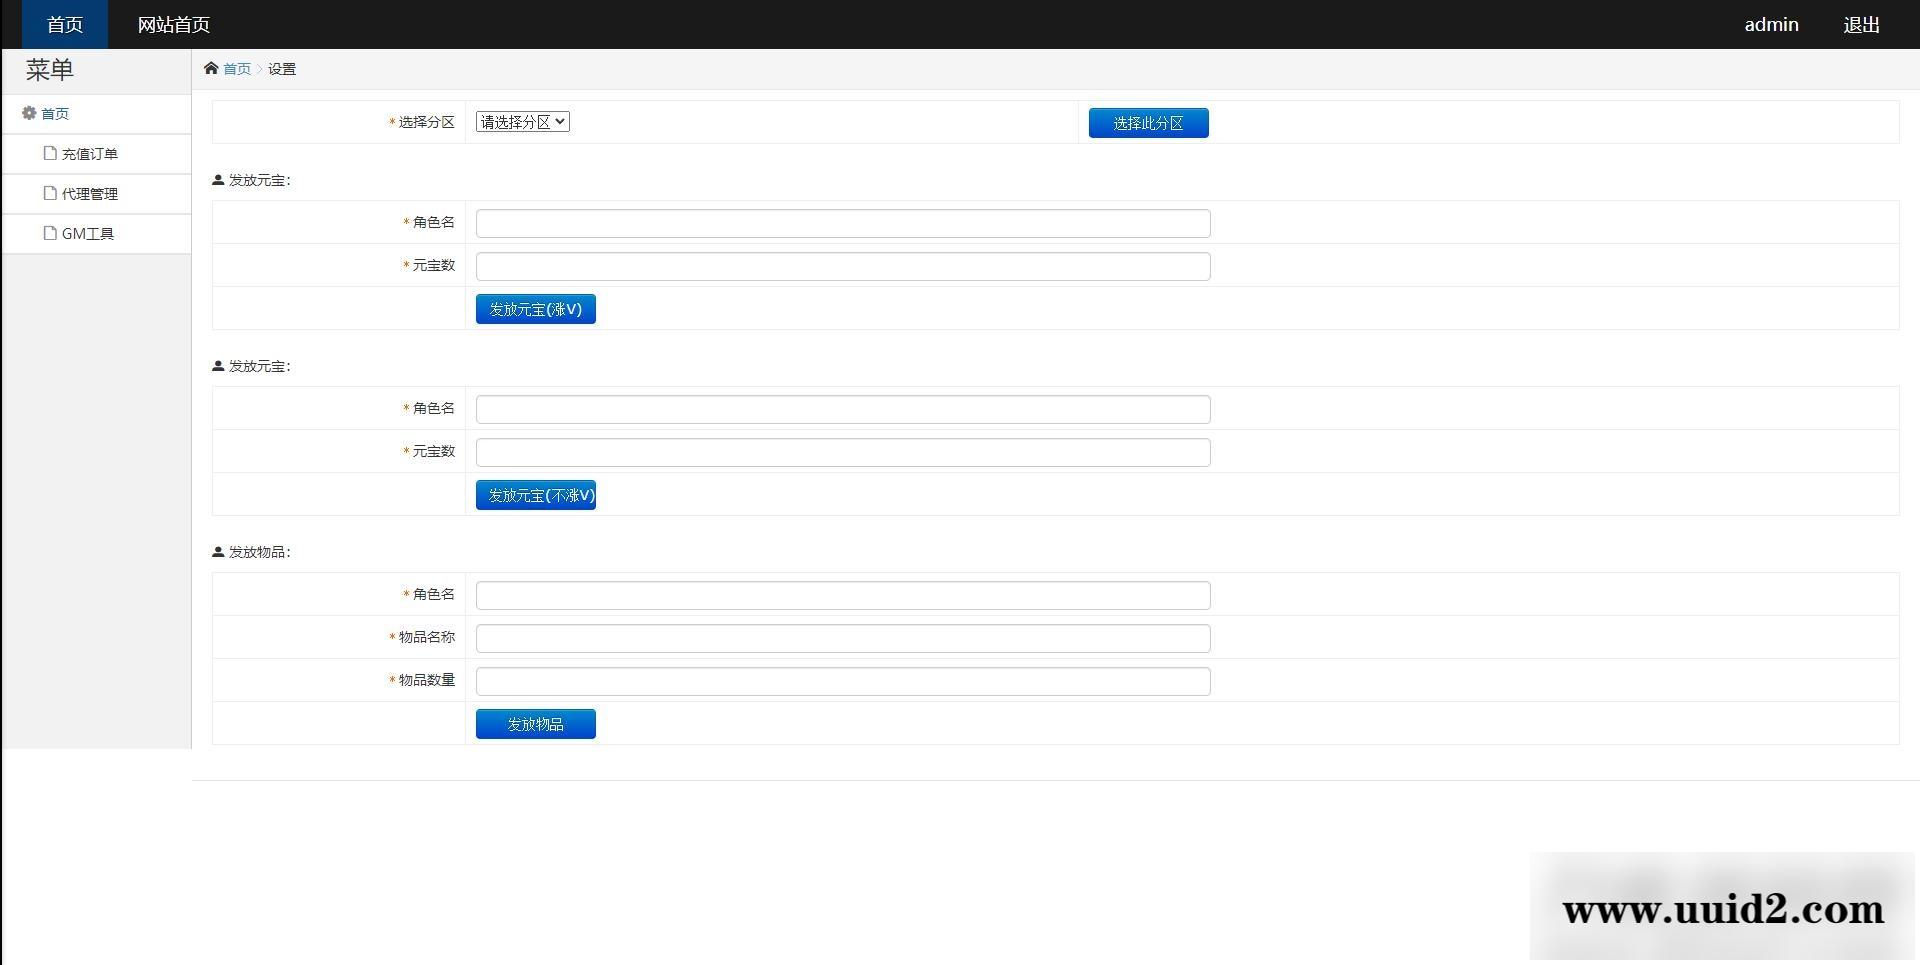The width and height of the screenshot is (1920, 965).
Task: Log out using 退出 link
Action: pyautogui.click(x=1861, y=24)
